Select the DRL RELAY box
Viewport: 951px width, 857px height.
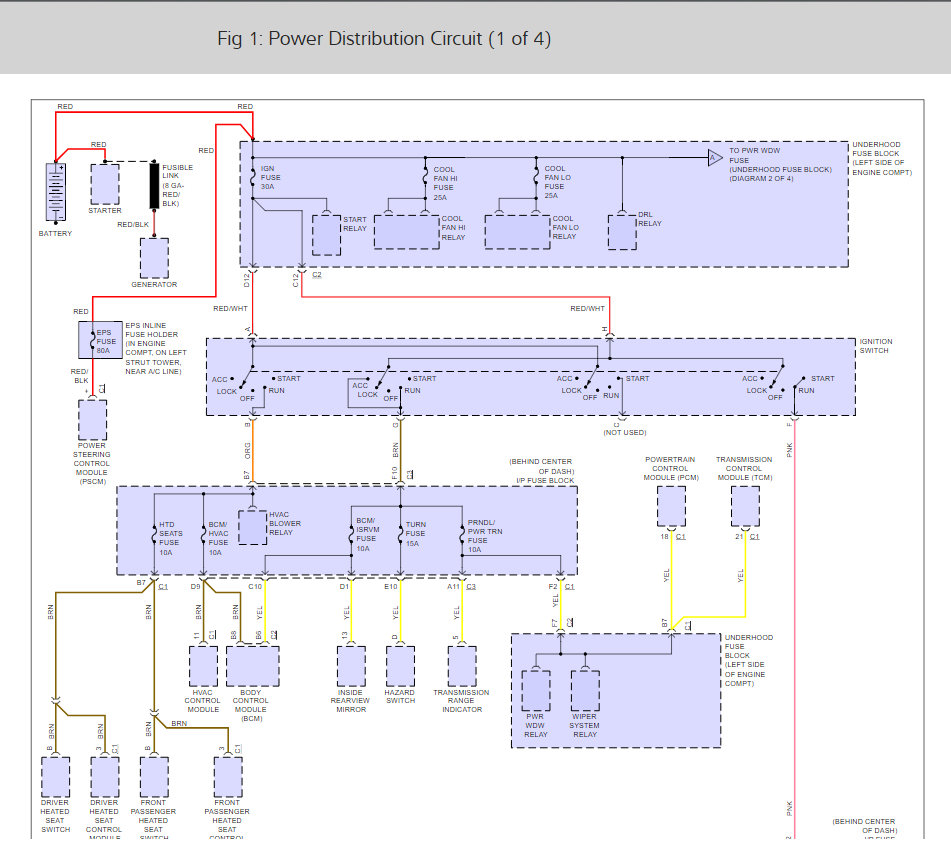coord(622,232)
